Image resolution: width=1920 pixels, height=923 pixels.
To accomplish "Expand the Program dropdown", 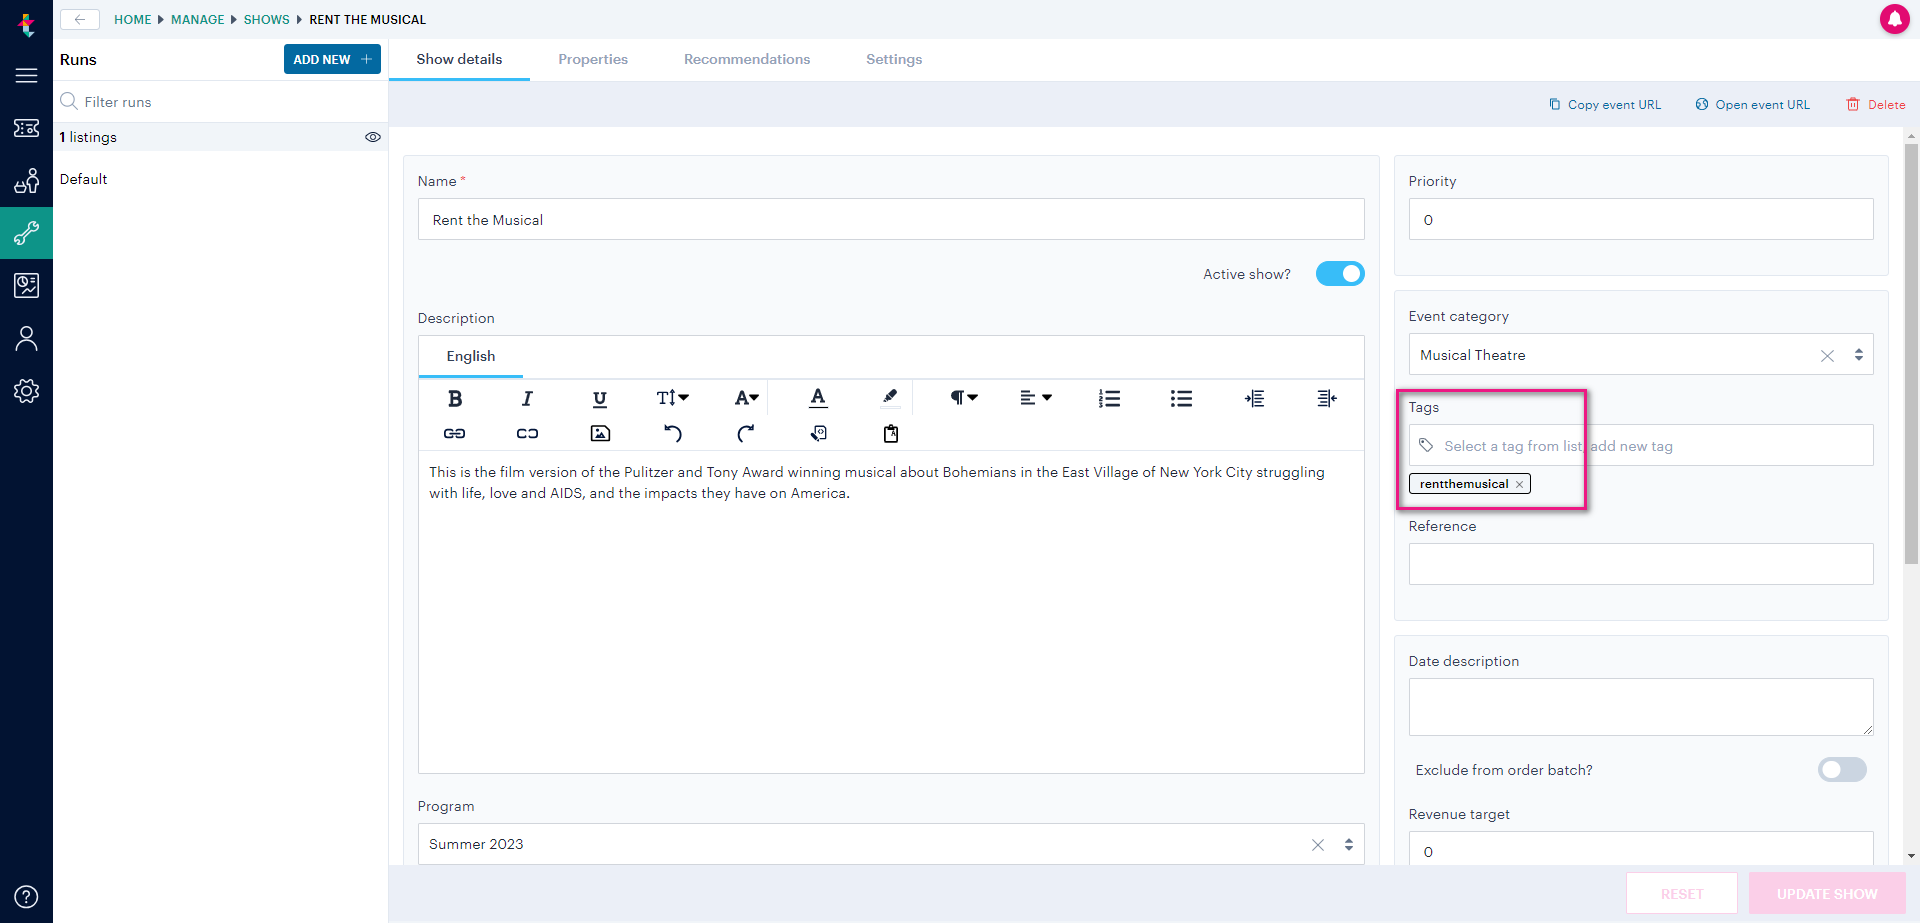I will tap(1349, 845).
